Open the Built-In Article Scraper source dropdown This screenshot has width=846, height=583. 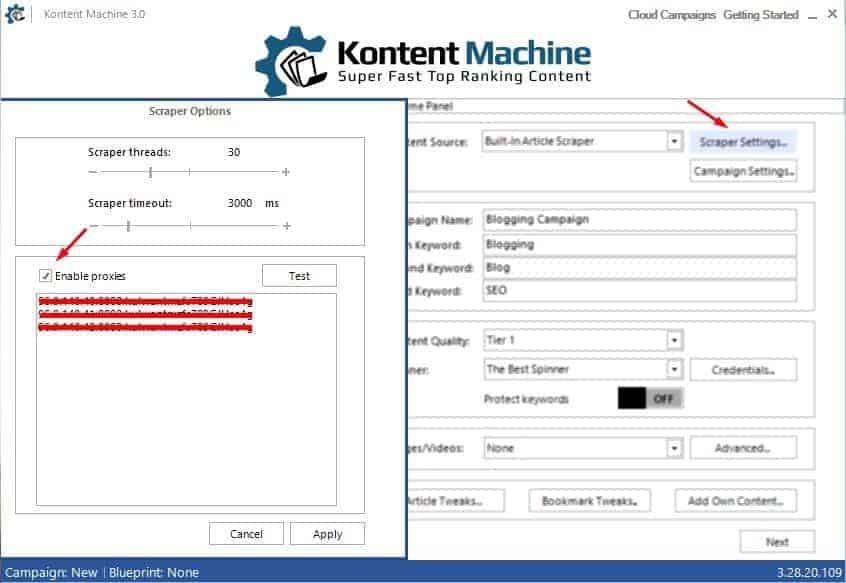pyautogui.click(x=674, y=141)
